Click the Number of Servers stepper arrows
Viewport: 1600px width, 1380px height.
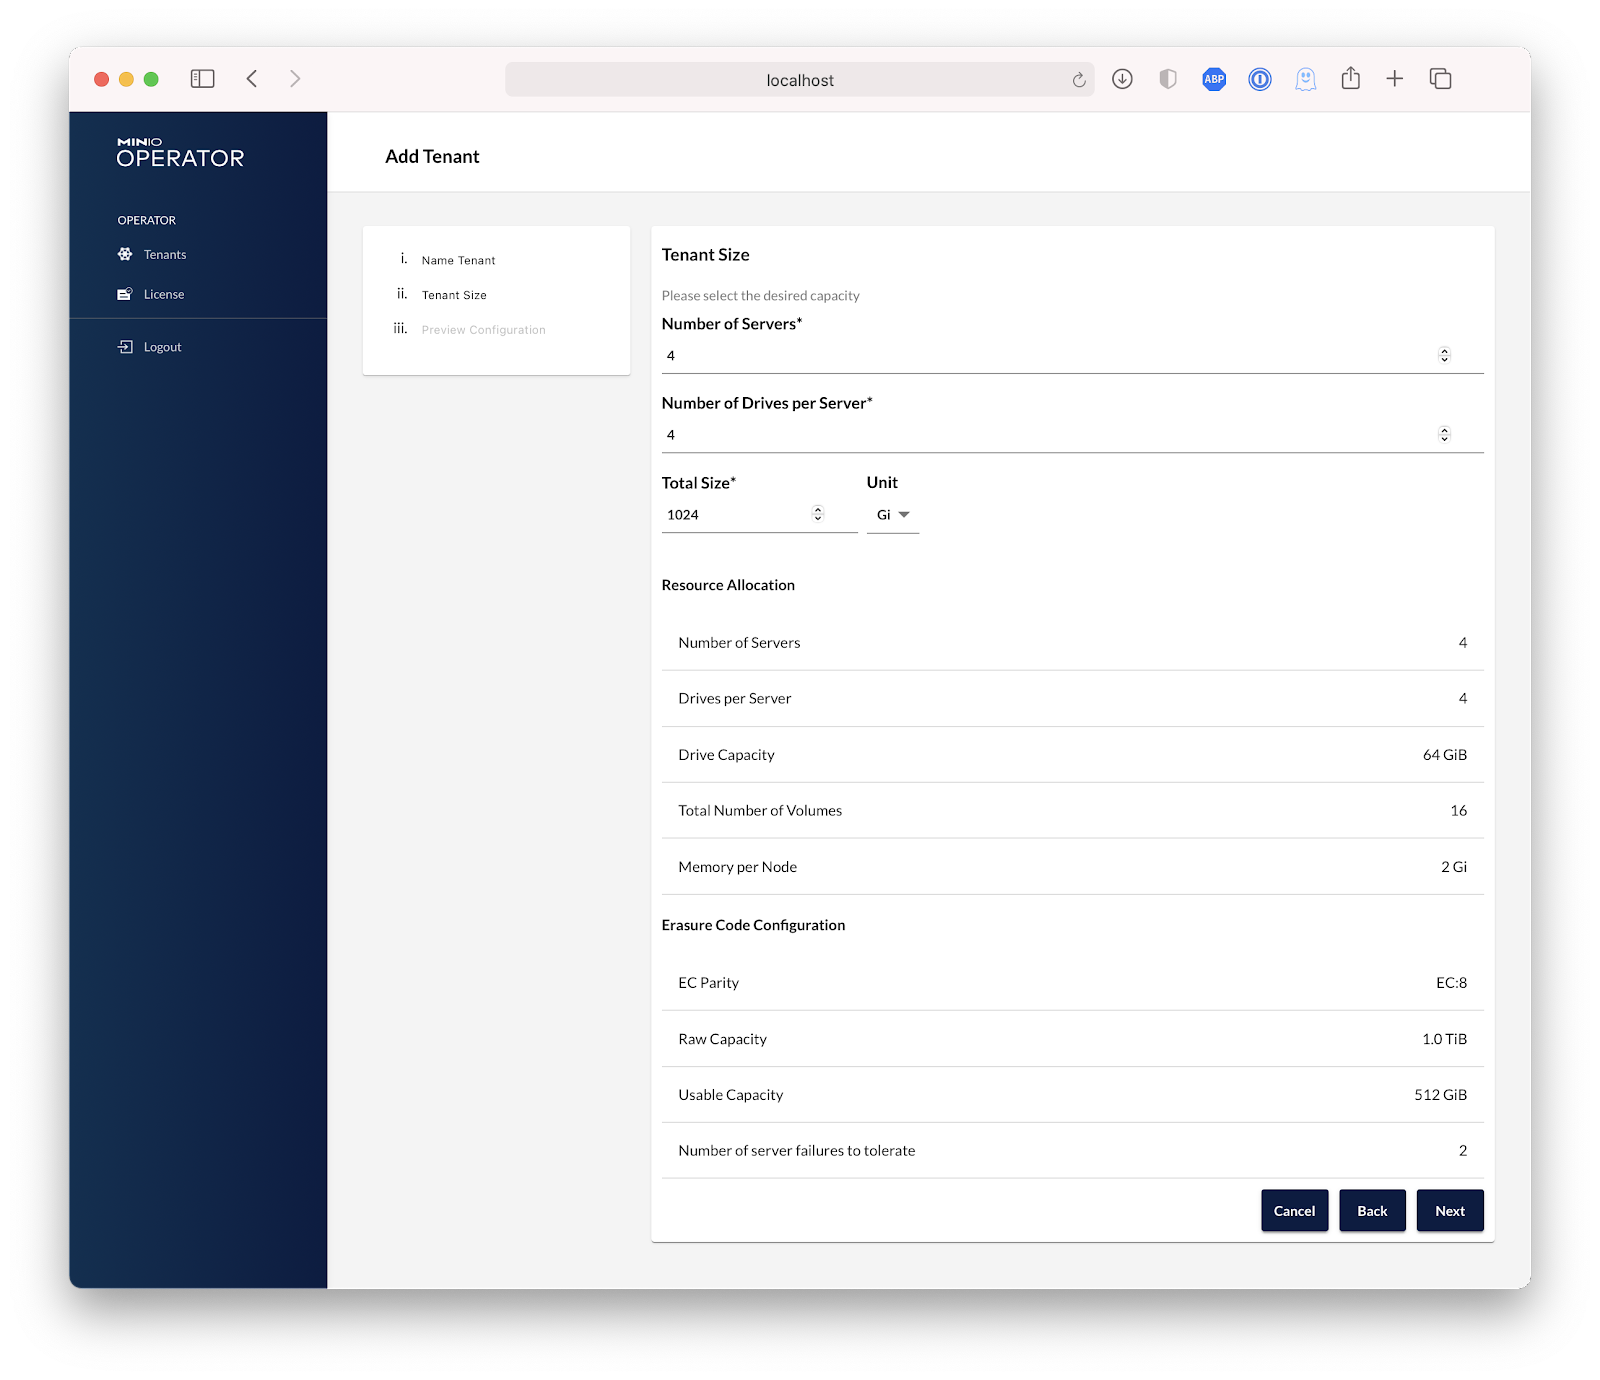(x=1444, y=355)
